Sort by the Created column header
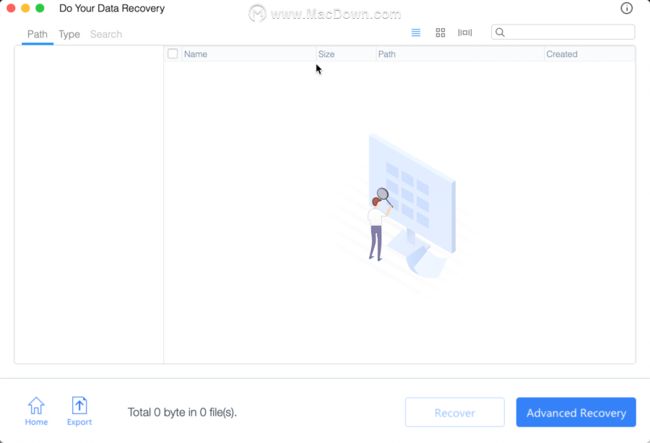650x443 pixels. point(589,54)
